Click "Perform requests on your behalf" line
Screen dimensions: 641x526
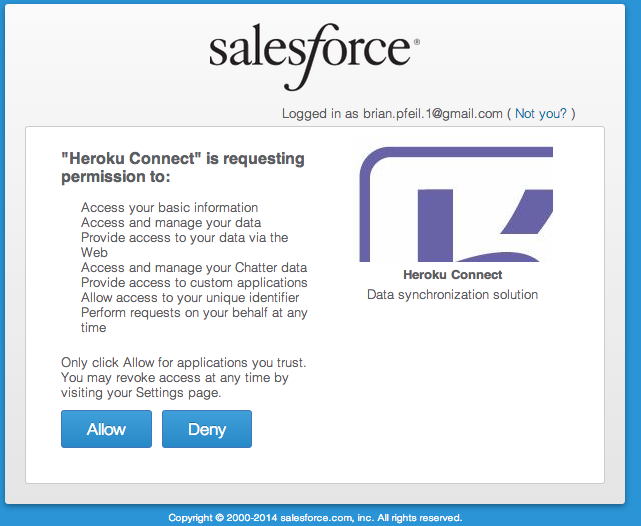[194, 320]
